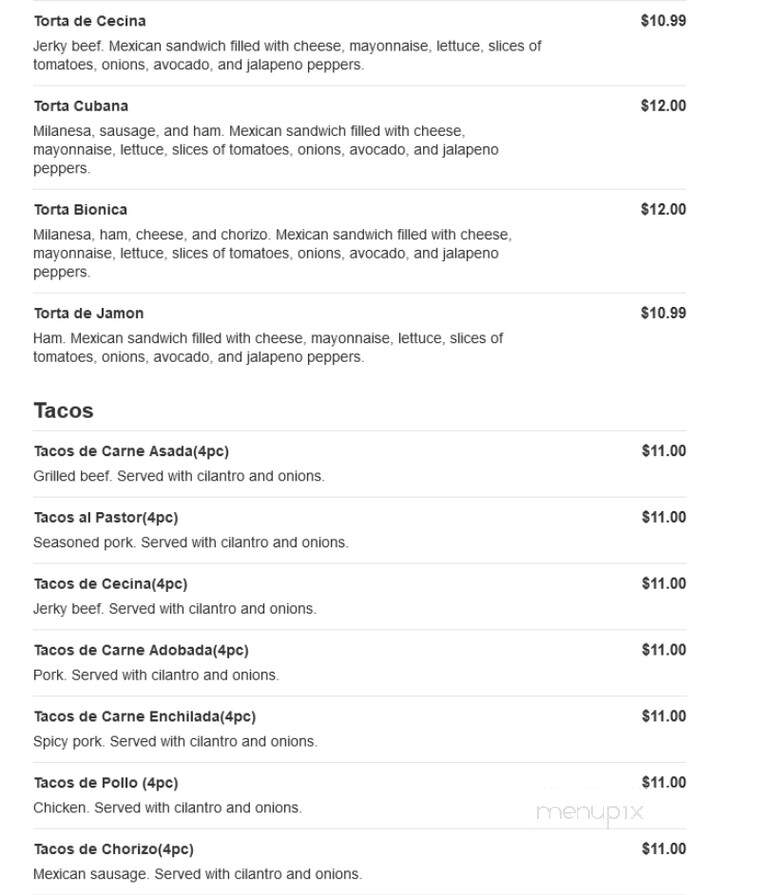Open Tacos de Carne Enchilada(4pc)

[145, 716]
